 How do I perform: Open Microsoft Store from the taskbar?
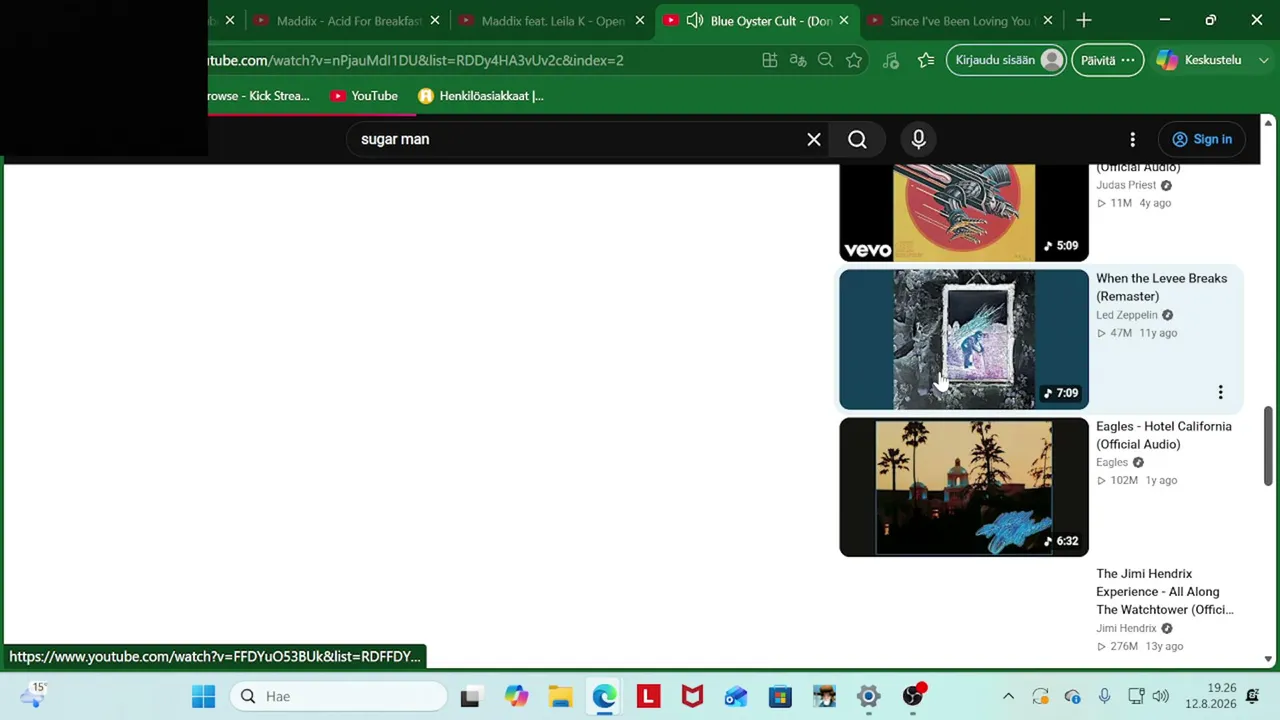tap(780, 696)
